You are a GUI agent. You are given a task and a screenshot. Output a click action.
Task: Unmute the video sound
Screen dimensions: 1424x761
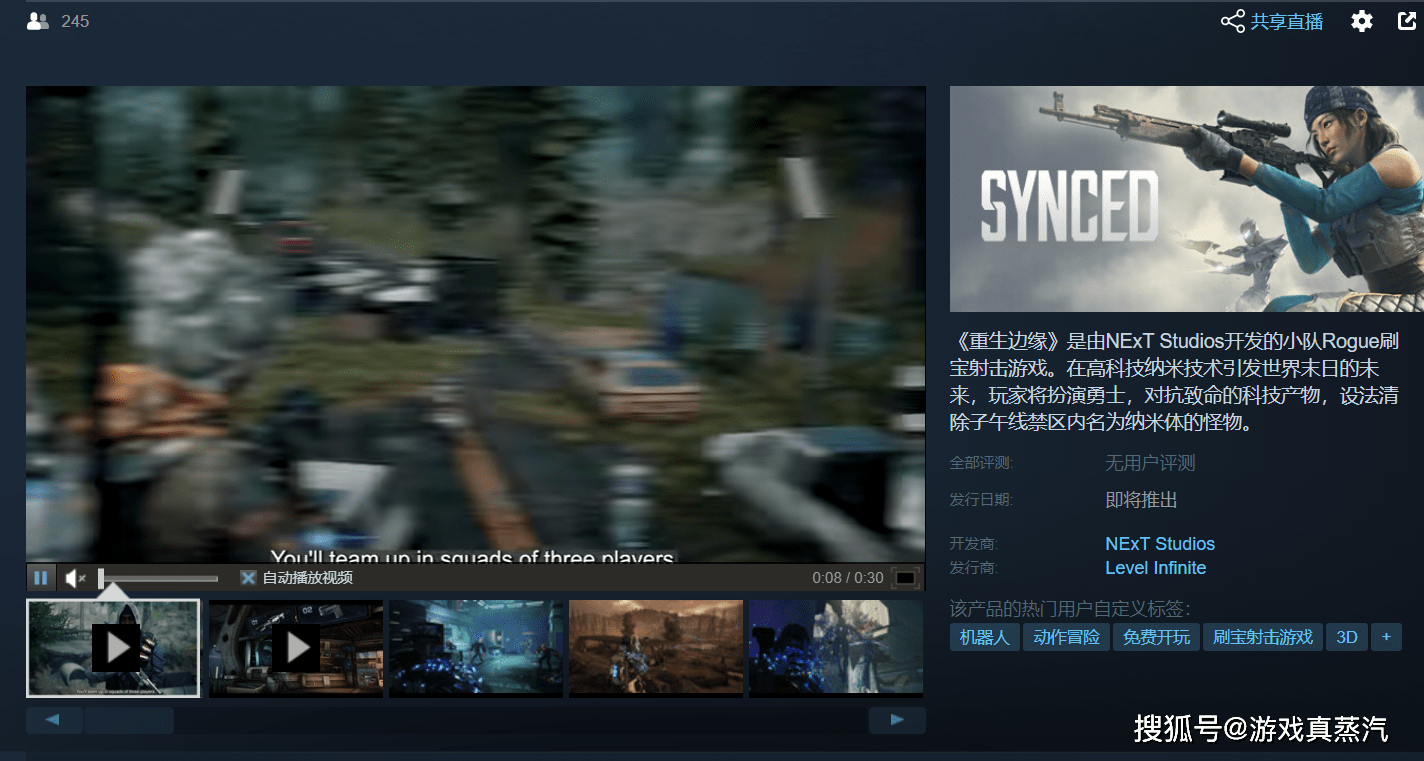click(x=76, y=578)
